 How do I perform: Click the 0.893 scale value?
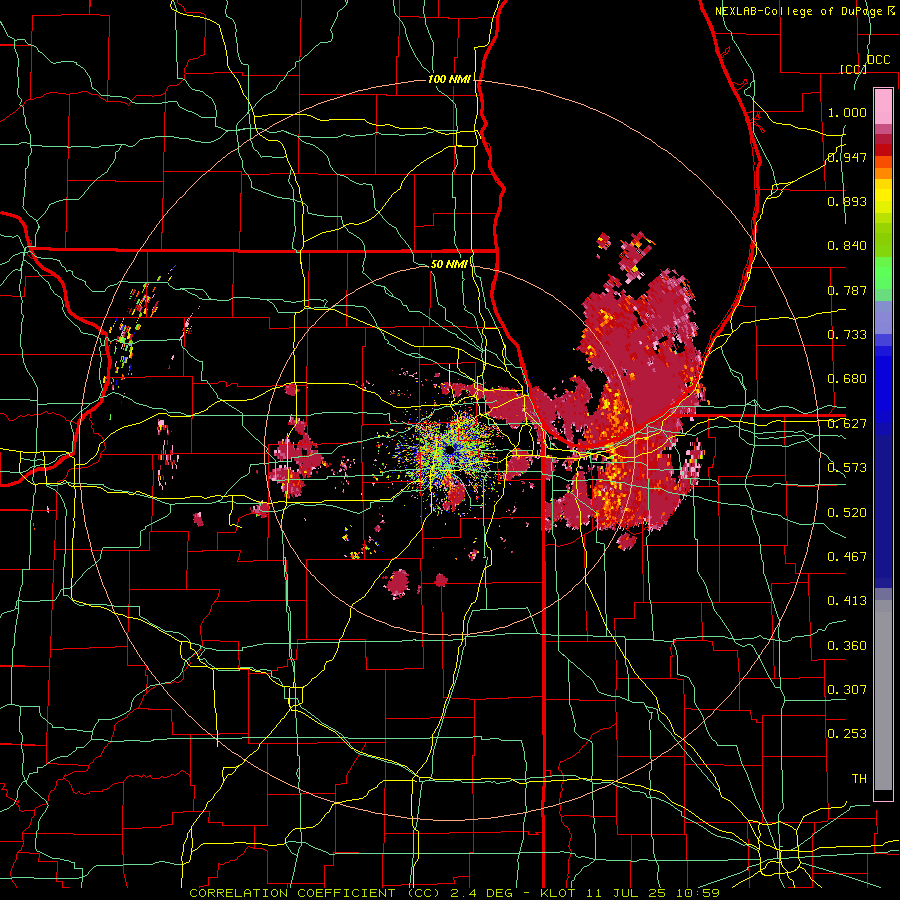[847, 201]
